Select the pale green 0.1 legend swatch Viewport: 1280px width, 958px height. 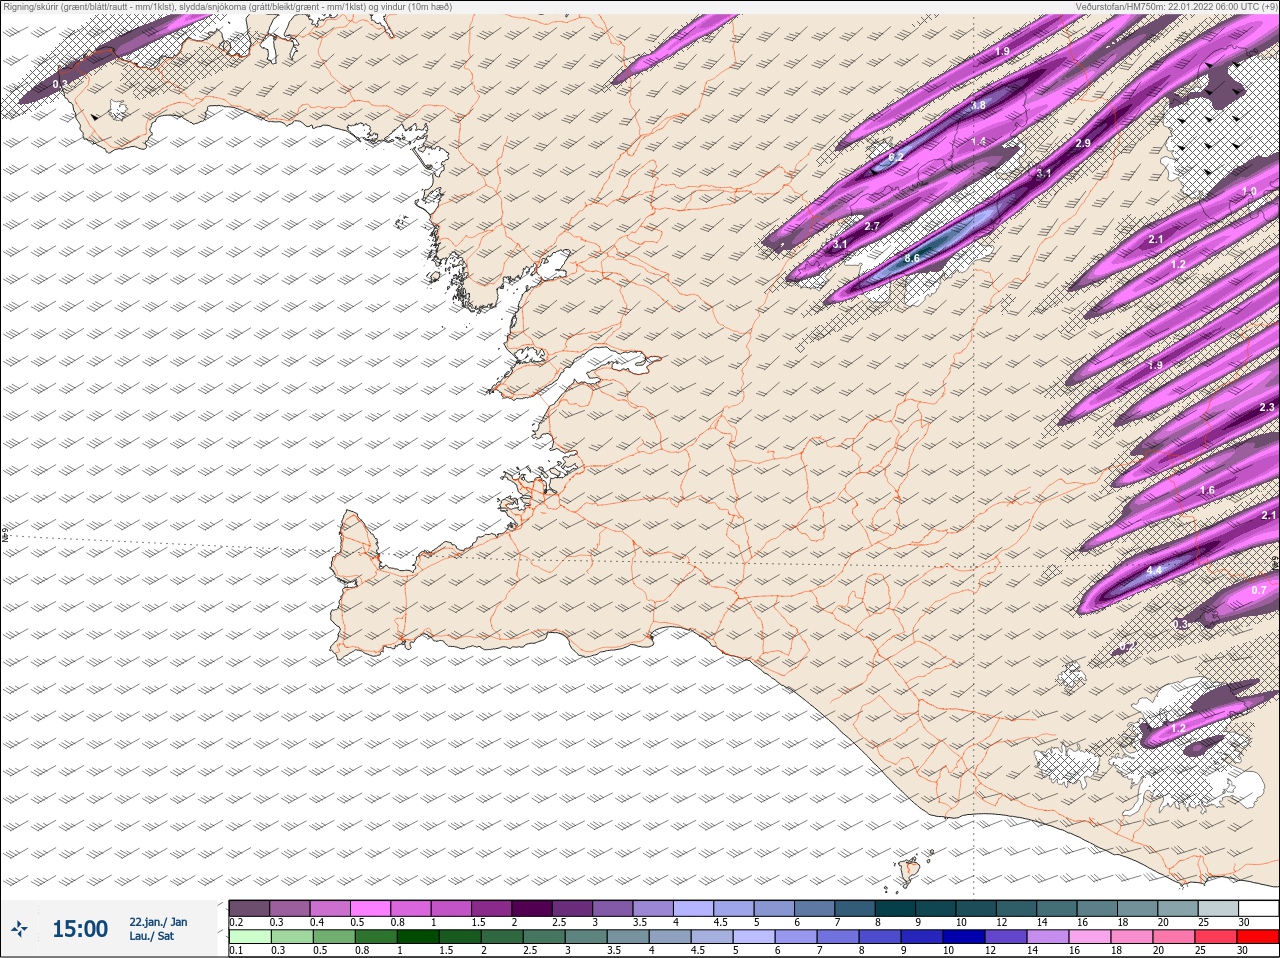pyautogui.click(x=249, y=937)
